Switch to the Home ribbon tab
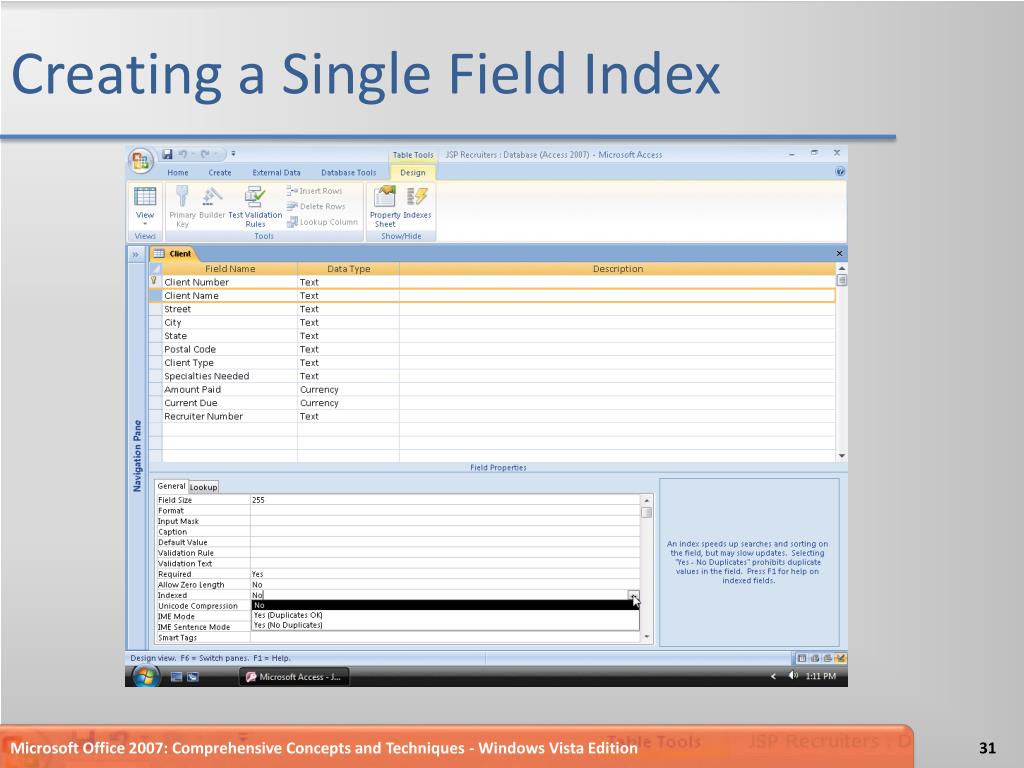This screenshot has width=1024, height=768. 178,172
